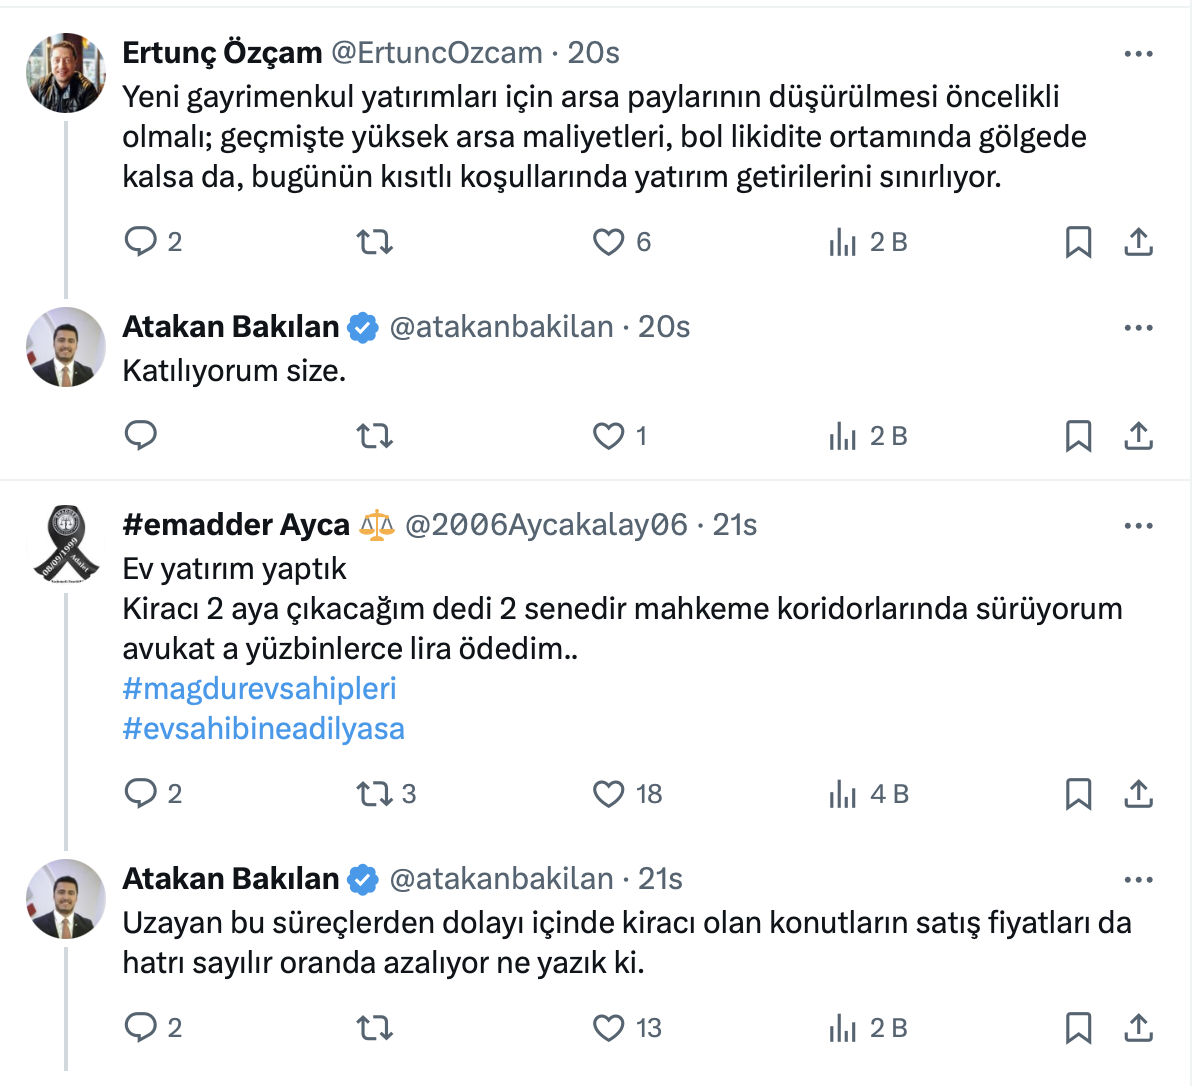Image resolution: width=1200 pixels, height=1086 pixels.
Task: Open more options on Ertunç Özçam's tweet
Action: pyautogui.click(x=1138, y=54)
